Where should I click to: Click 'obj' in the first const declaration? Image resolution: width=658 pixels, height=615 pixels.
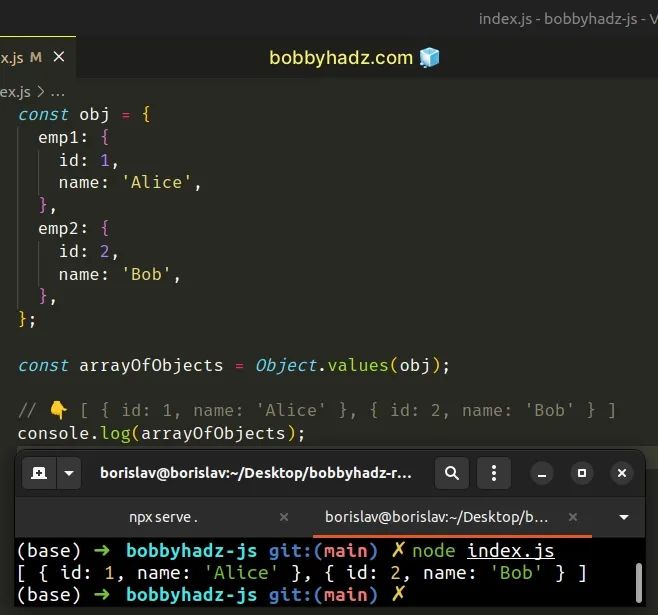95,115
